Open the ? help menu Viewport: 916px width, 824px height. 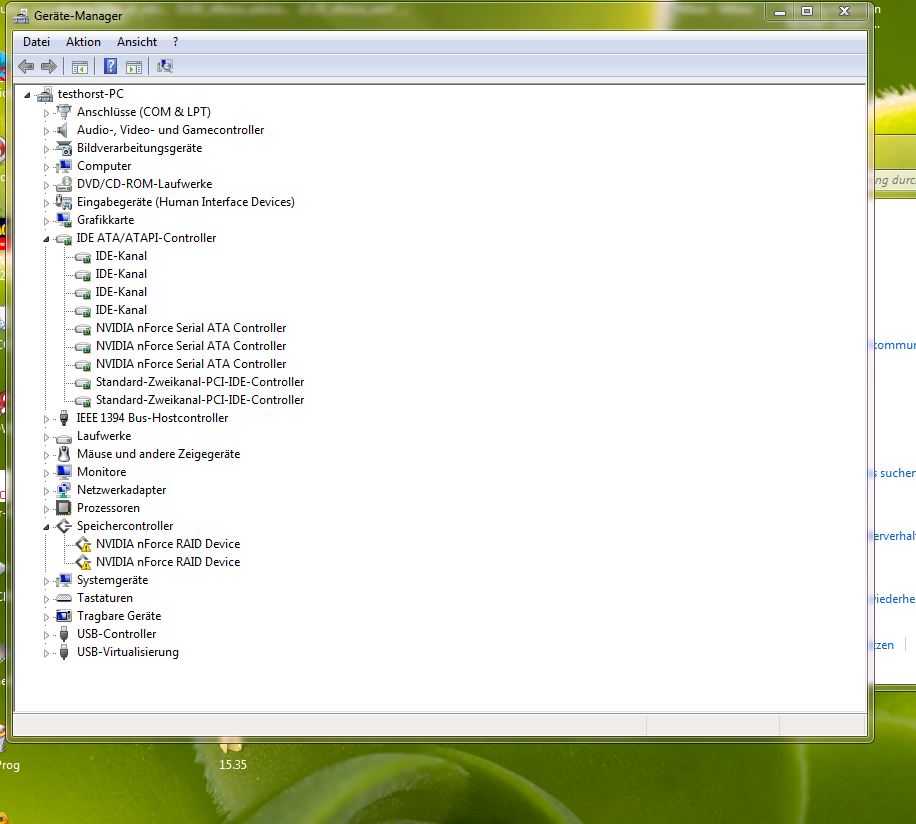point(175,42)
